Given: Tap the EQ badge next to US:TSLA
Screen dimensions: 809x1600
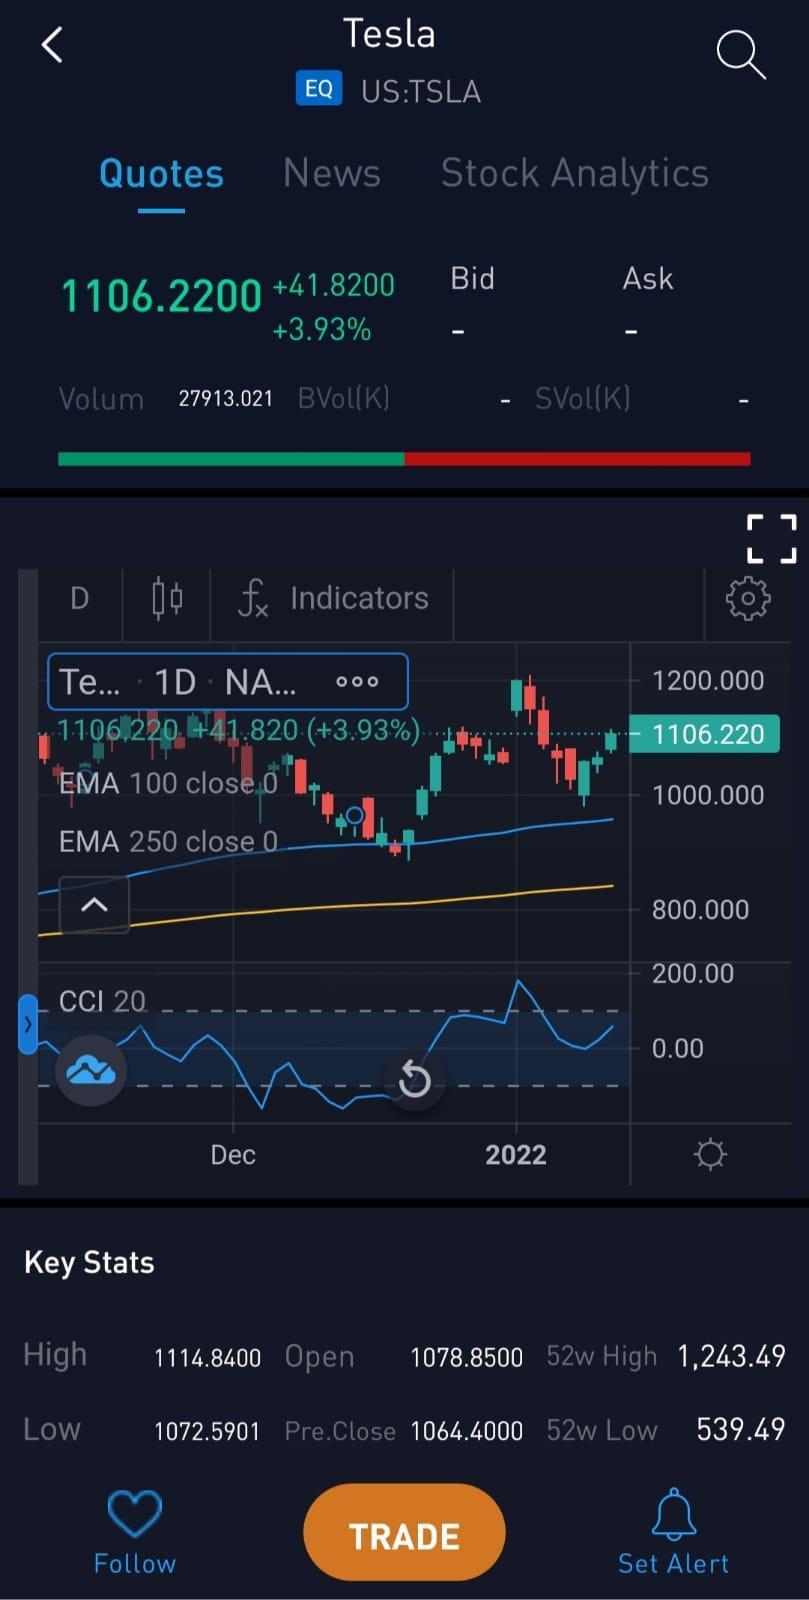Looking at the screenshot, I should 319,89.
